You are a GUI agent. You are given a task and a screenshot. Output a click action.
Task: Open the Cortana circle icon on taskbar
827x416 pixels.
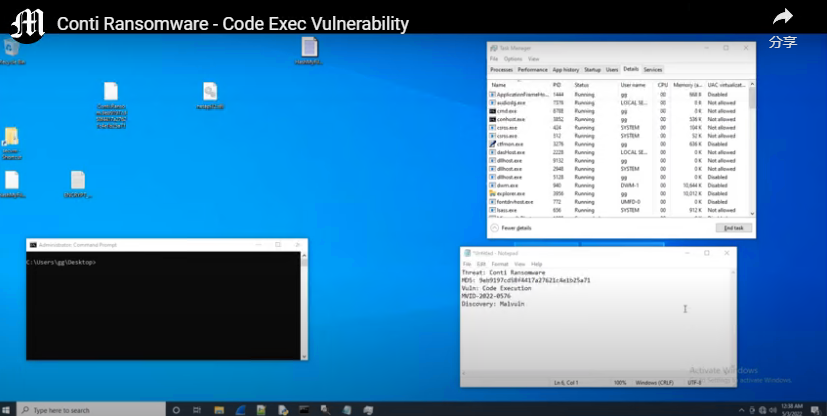click(x=176, y=410)
